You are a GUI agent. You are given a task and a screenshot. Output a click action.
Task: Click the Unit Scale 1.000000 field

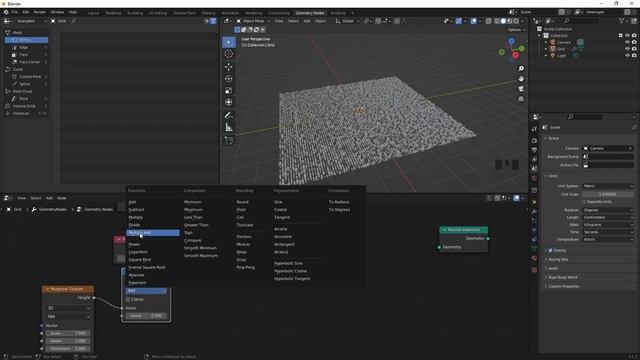pyautogui.click(x=608, y=194)
